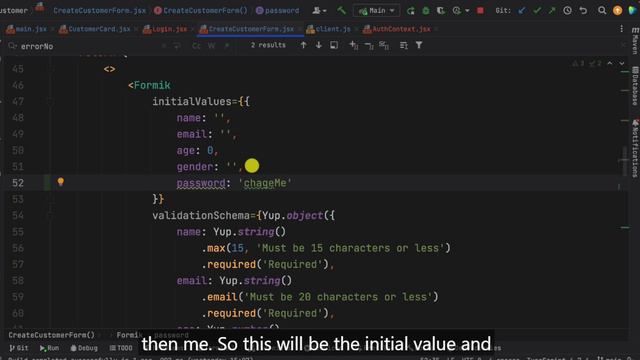This screenshot has width=640, height=360.
Task: Click Run with Coverage icon
Action: coord(441,11)
